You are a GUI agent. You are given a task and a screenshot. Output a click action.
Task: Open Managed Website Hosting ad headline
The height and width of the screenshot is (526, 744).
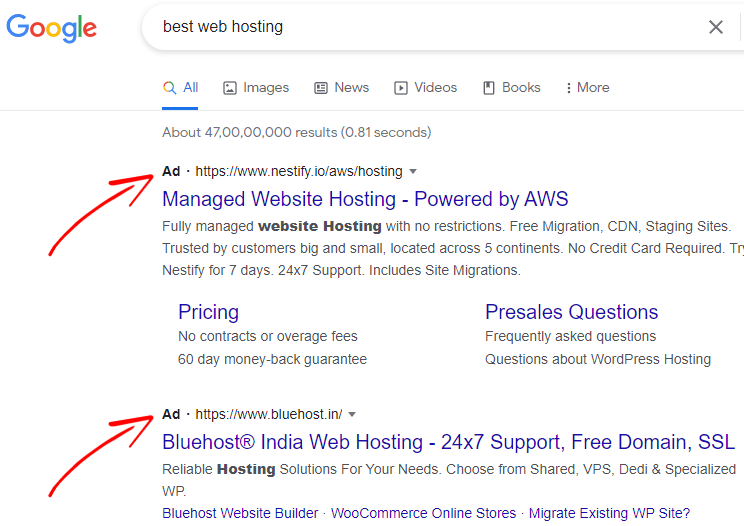365,198
